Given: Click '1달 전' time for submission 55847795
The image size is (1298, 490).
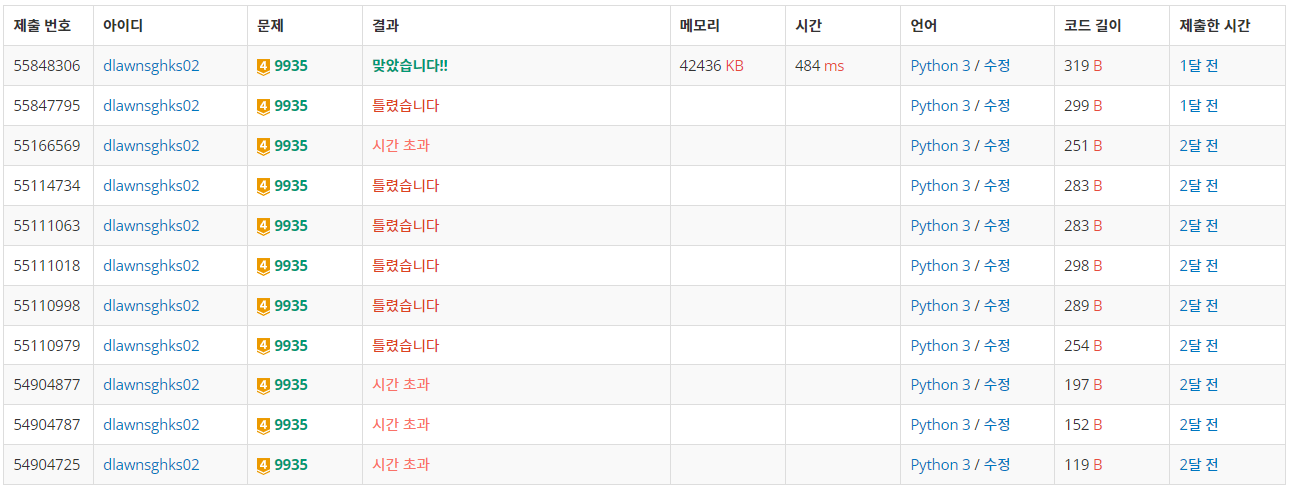Looking at the screenshot, I should click(x=1199, y=106).
